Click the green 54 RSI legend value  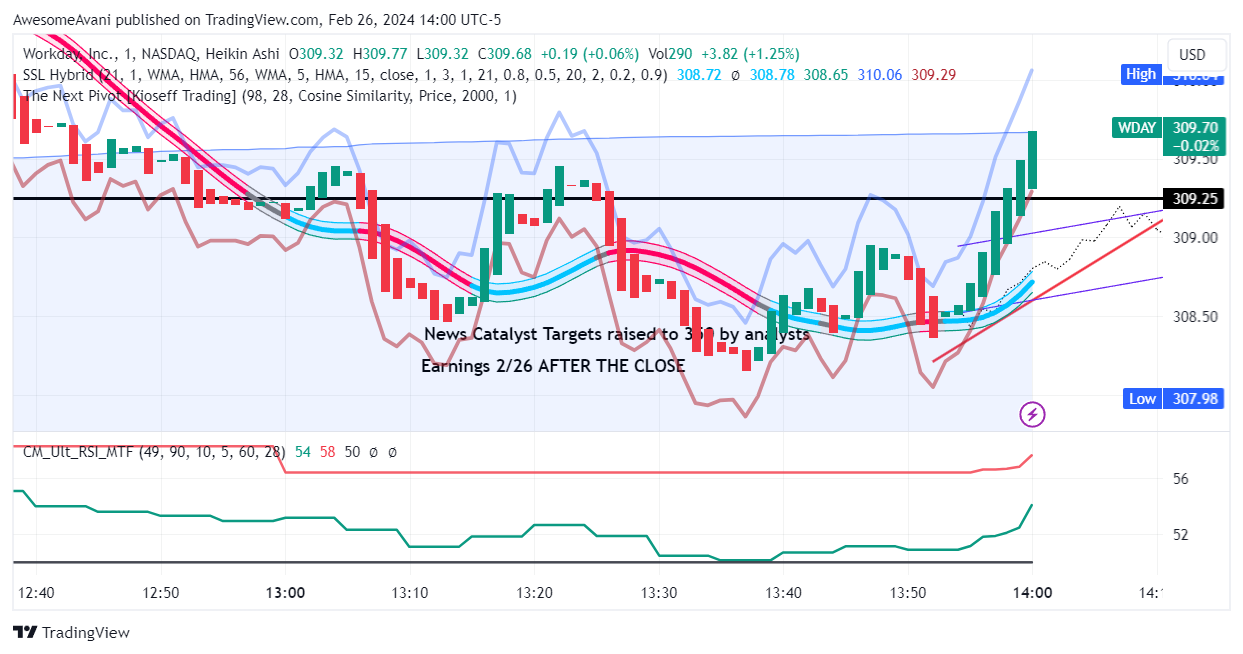302,452
